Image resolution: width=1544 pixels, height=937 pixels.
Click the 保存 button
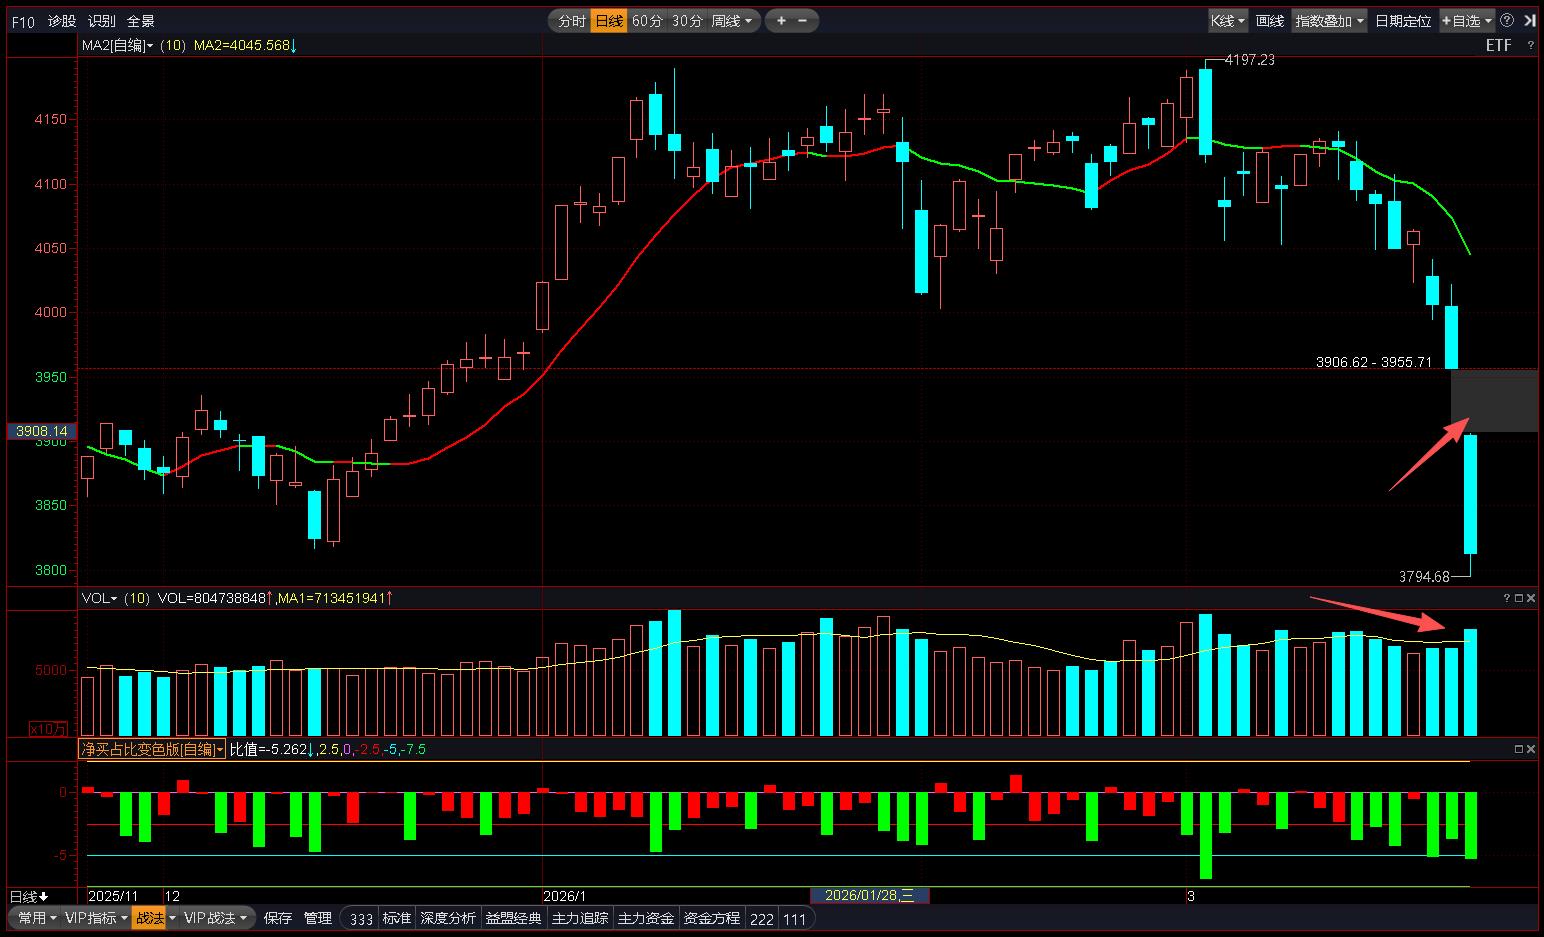(x=278, y=918)
